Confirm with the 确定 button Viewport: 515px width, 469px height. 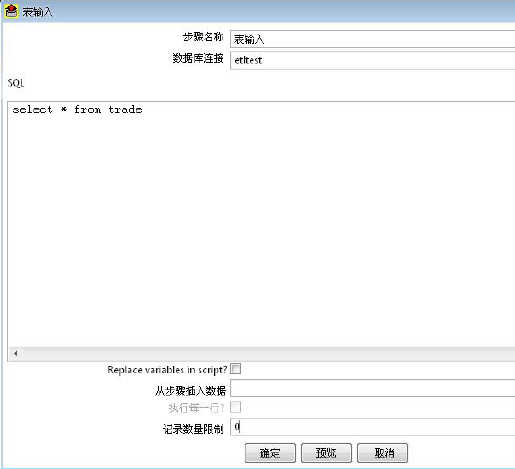click(x=270, y=453)
